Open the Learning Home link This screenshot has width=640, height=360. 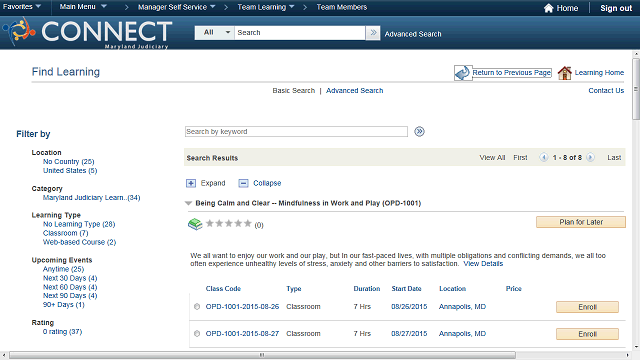coord(599,73)
